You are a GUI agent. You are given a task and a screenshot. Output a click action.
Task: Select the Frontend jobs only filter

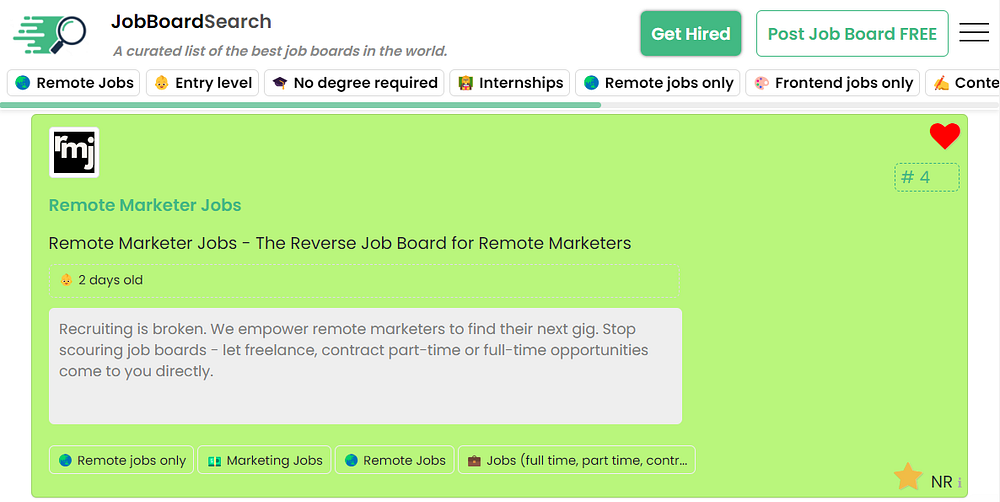point(832,83)
